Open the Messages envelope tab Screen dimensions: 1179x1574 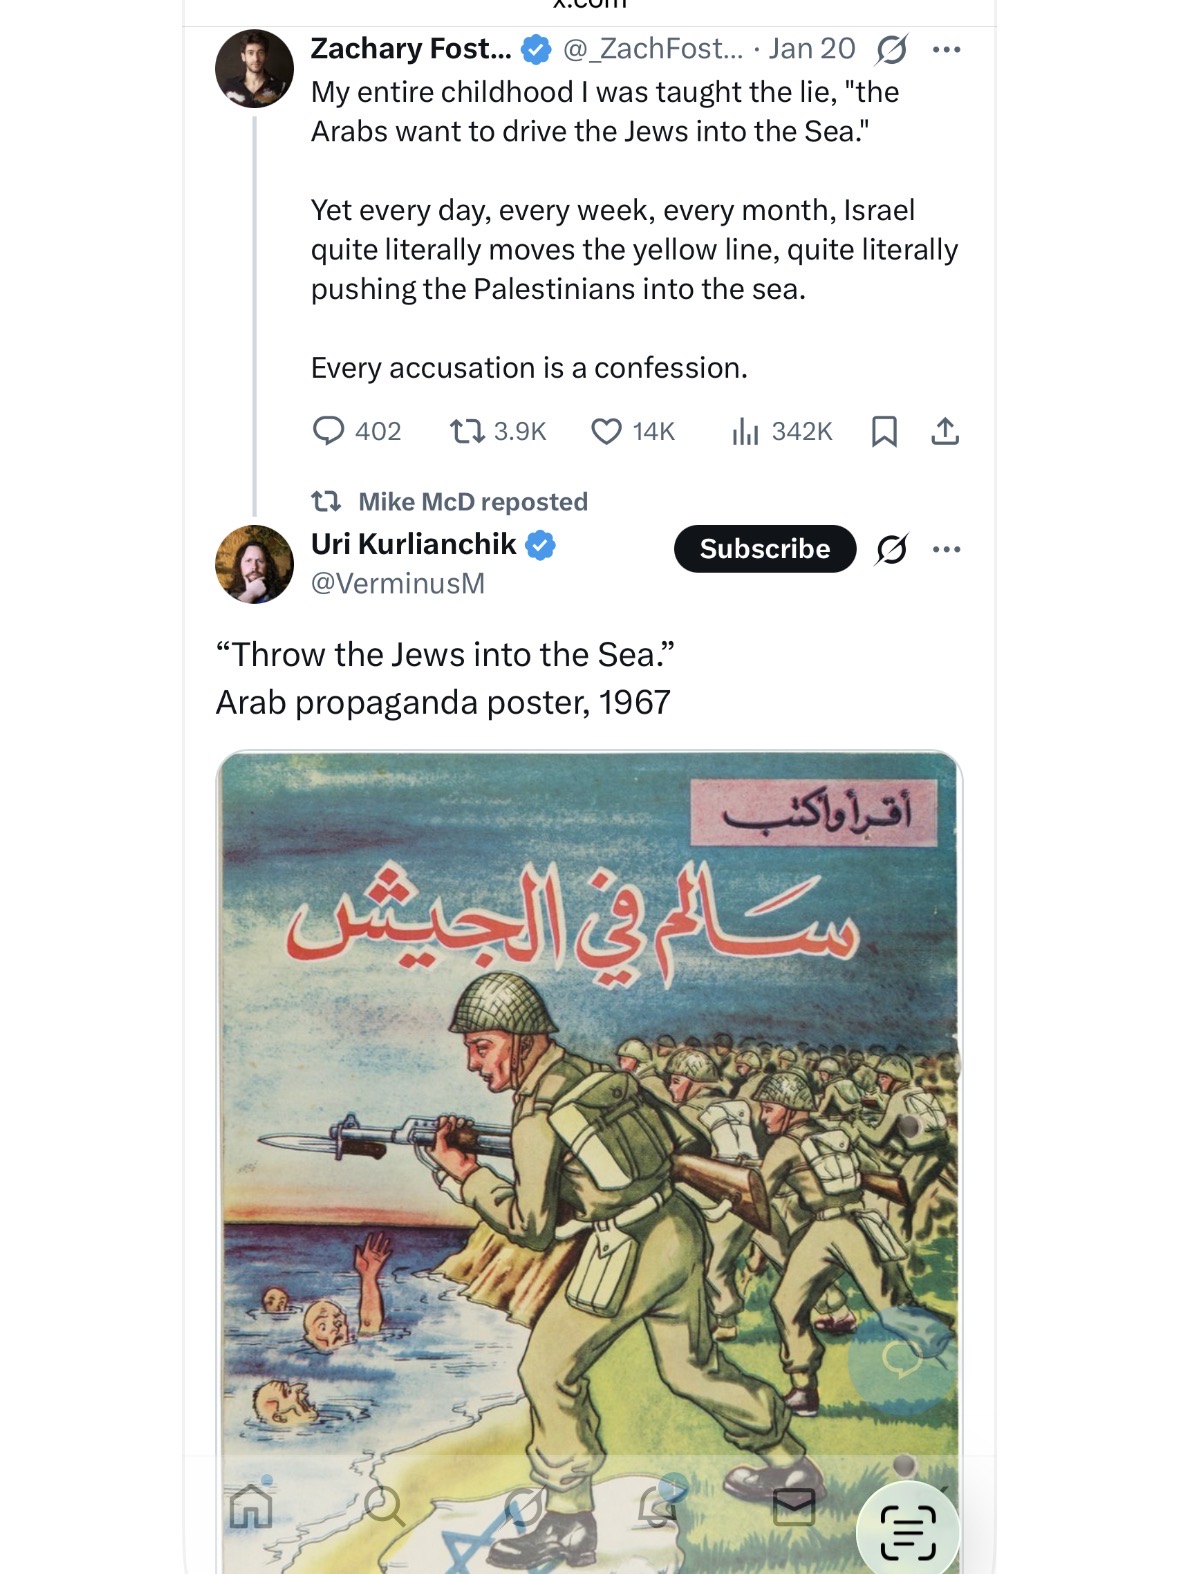click(794, 1506)
